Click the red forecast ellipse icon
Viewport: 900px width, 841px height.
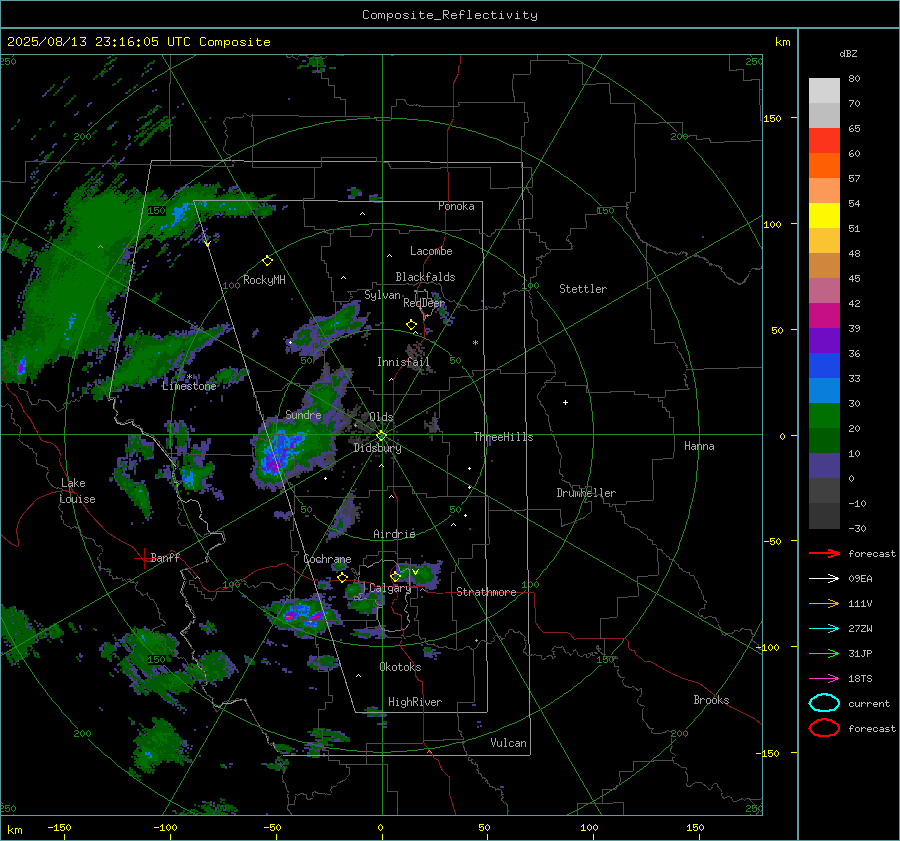click(824, 728)
